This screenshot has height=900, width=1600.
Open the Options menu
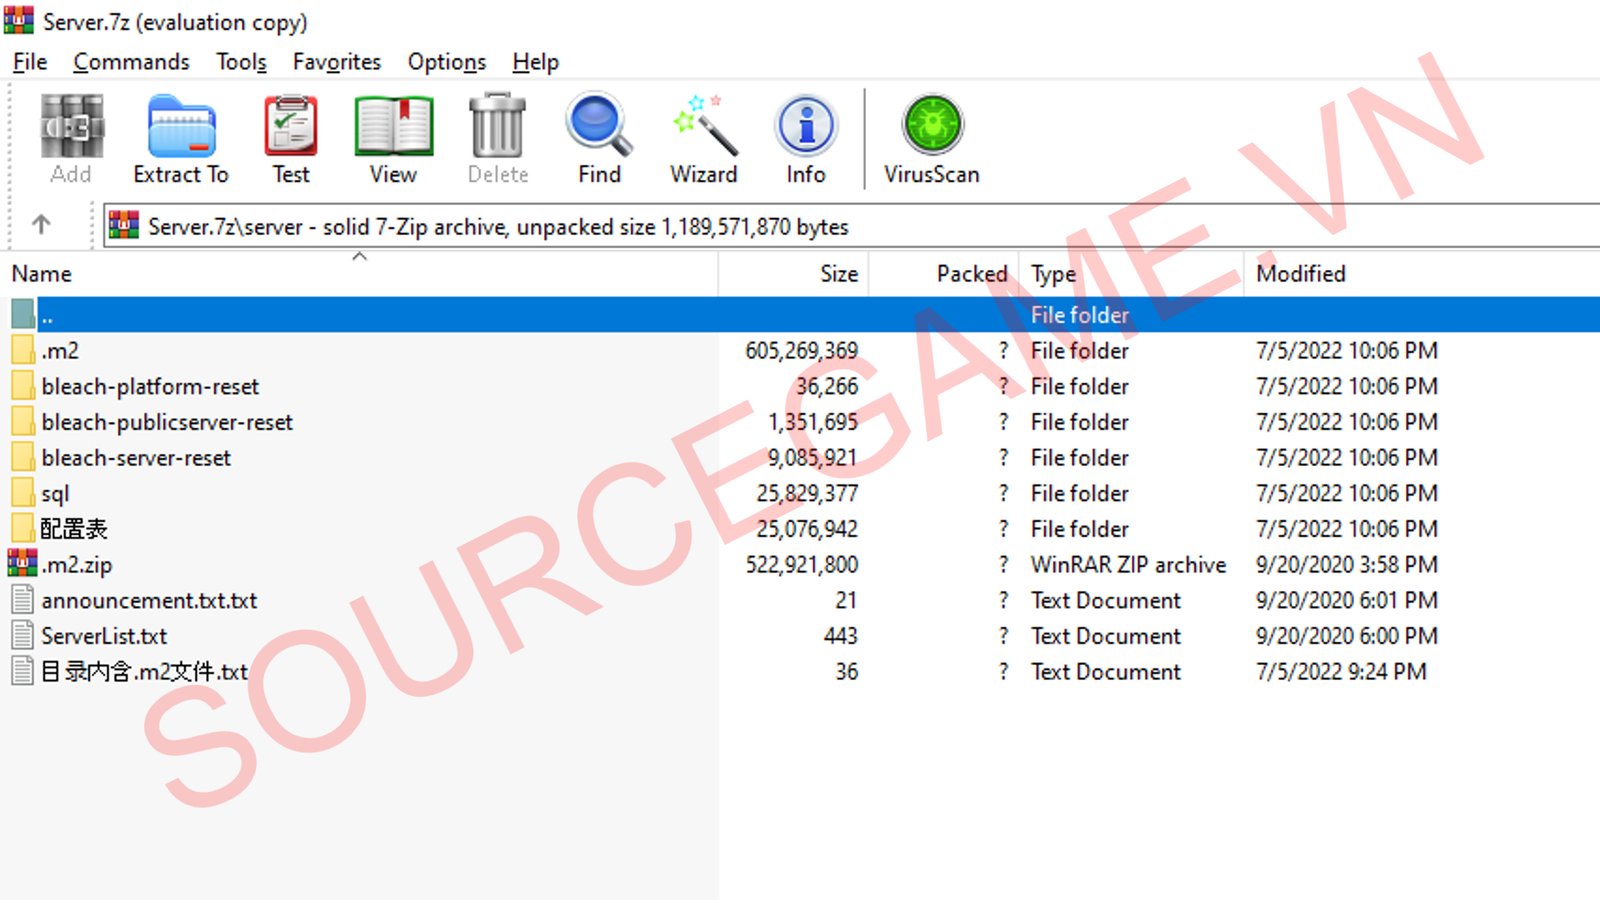tap(446, 62)
